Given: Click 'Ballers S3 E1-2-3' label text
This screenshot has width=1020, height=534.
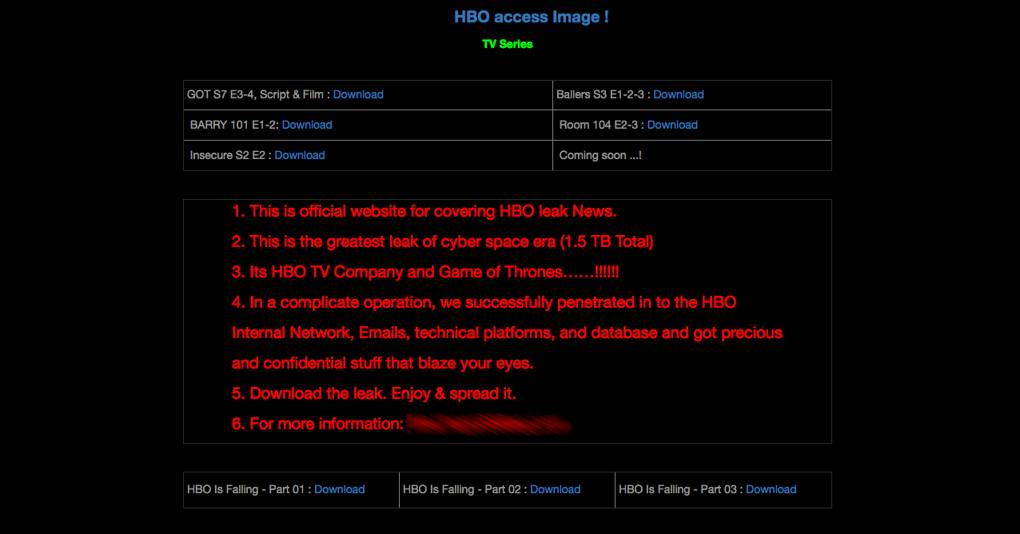Looking at the screenshot, I should [x=600, y=94].
